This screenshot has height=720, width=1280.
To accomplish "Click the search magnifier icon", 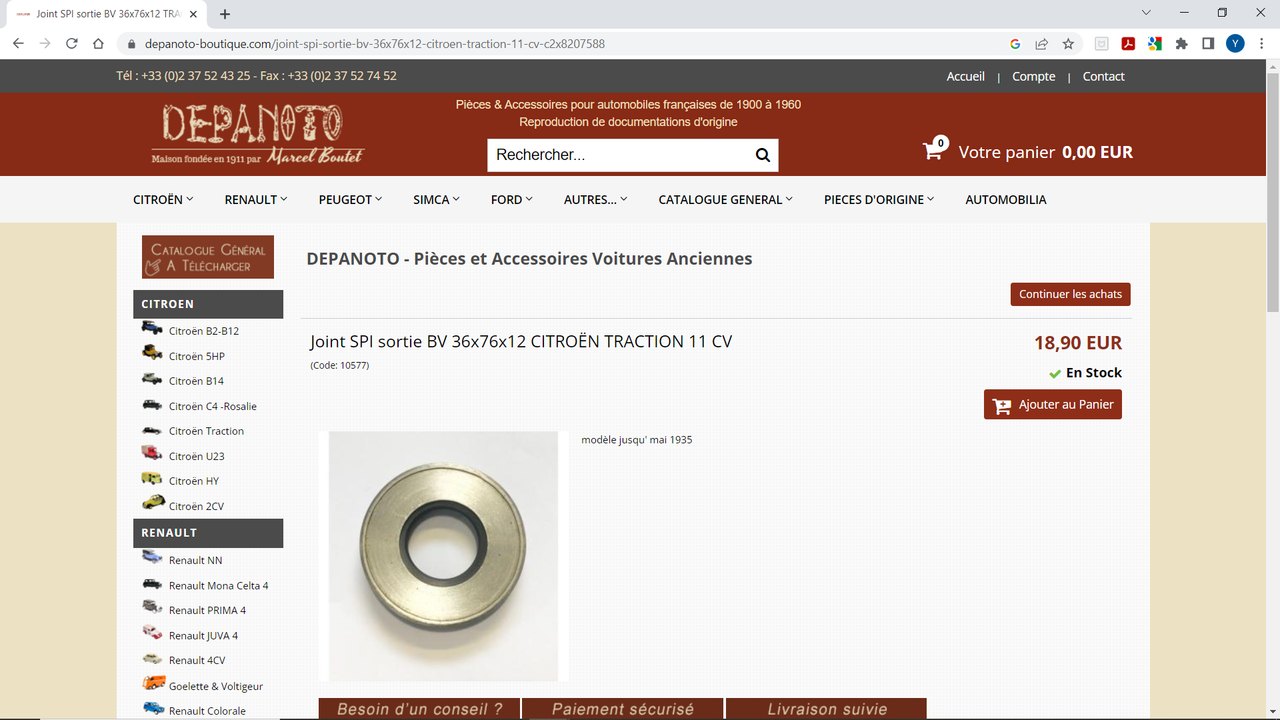I will click(762, 155).
